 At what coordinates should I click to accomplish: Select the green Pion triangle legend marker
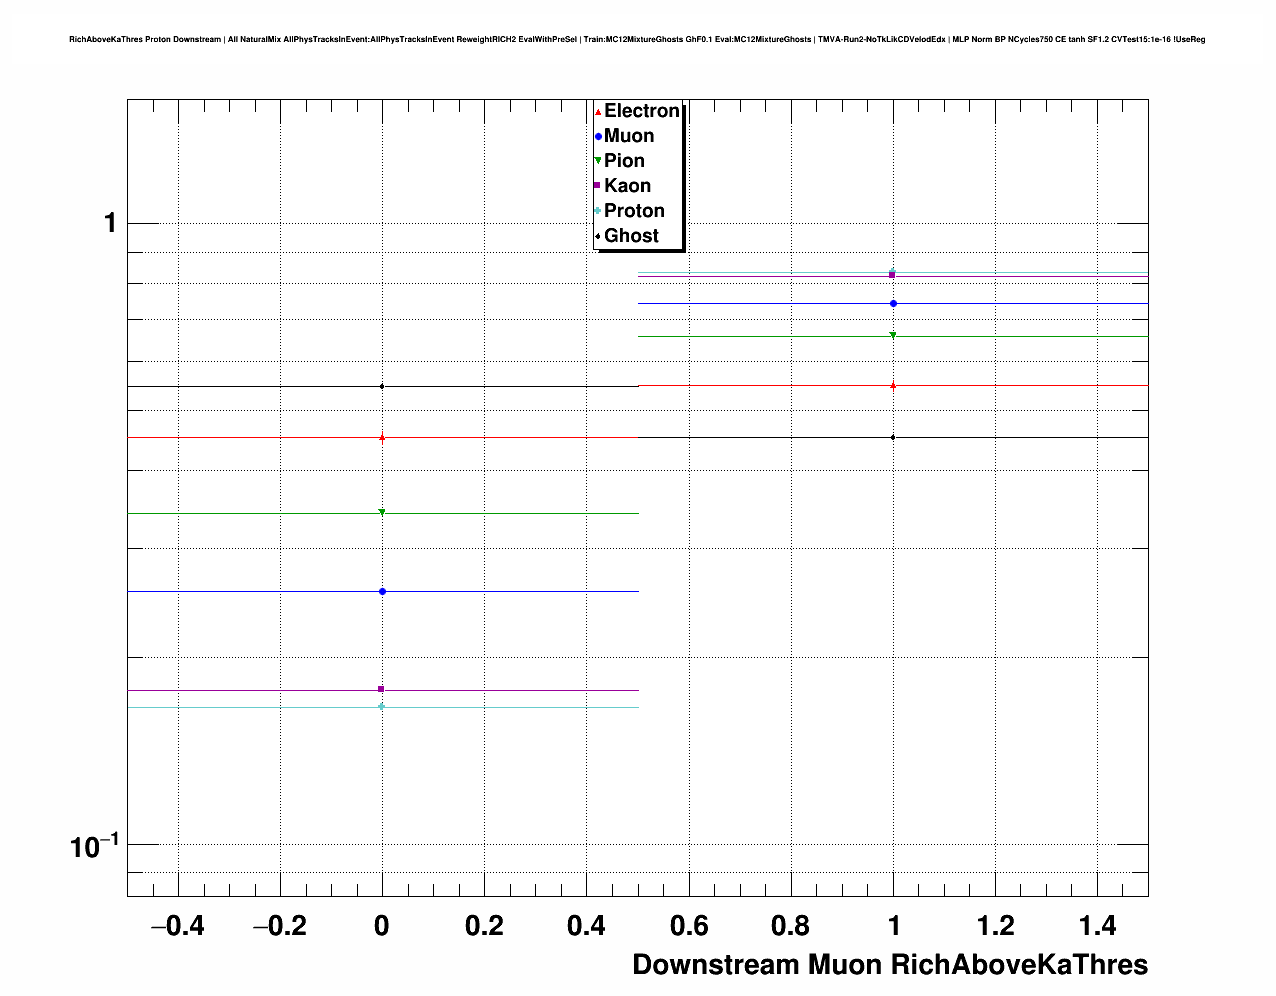598,161
